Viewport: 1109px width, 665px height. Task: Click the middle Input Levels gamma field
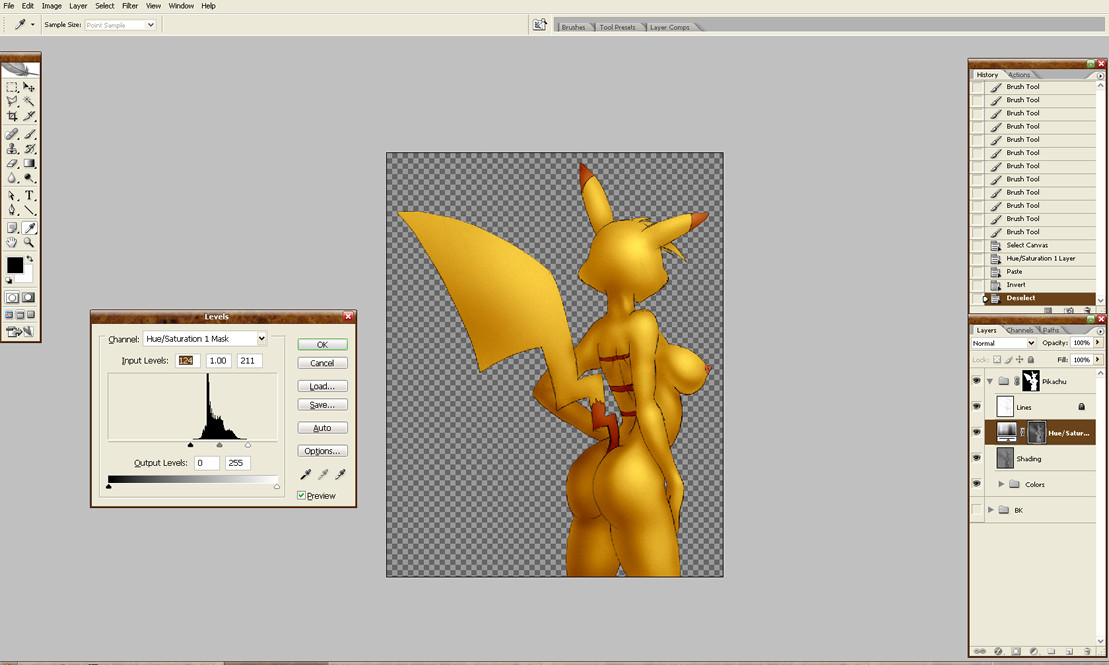tap(218, 361)
